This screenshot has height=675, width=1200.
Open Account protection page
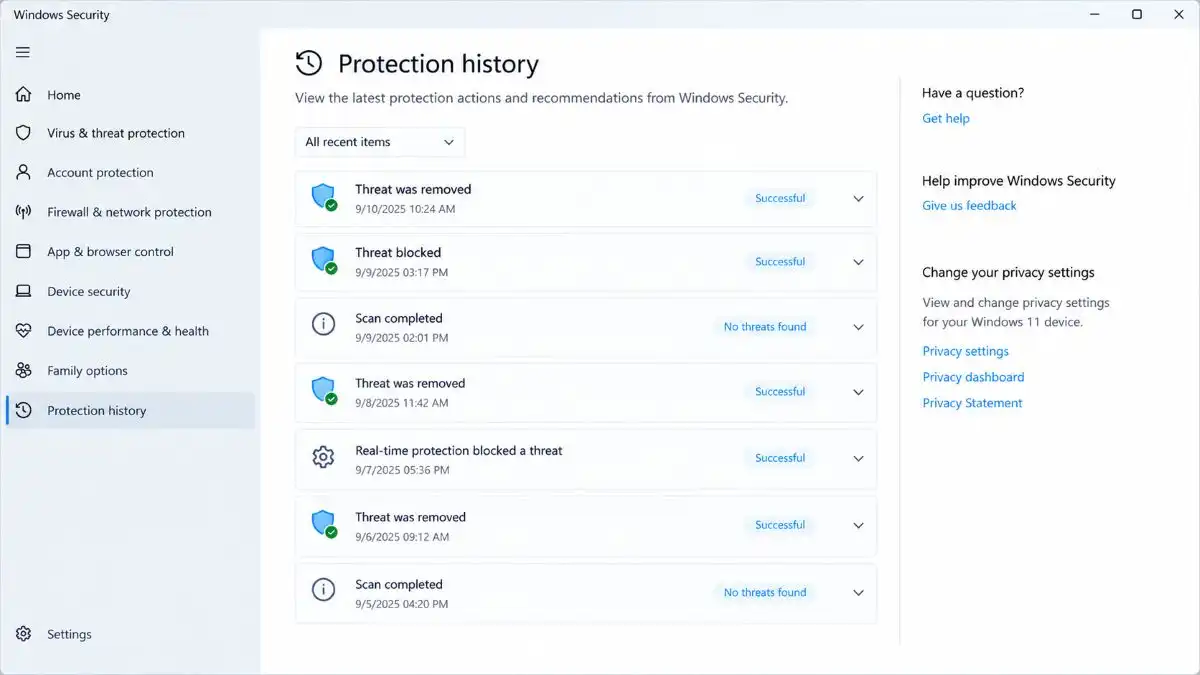130,172
